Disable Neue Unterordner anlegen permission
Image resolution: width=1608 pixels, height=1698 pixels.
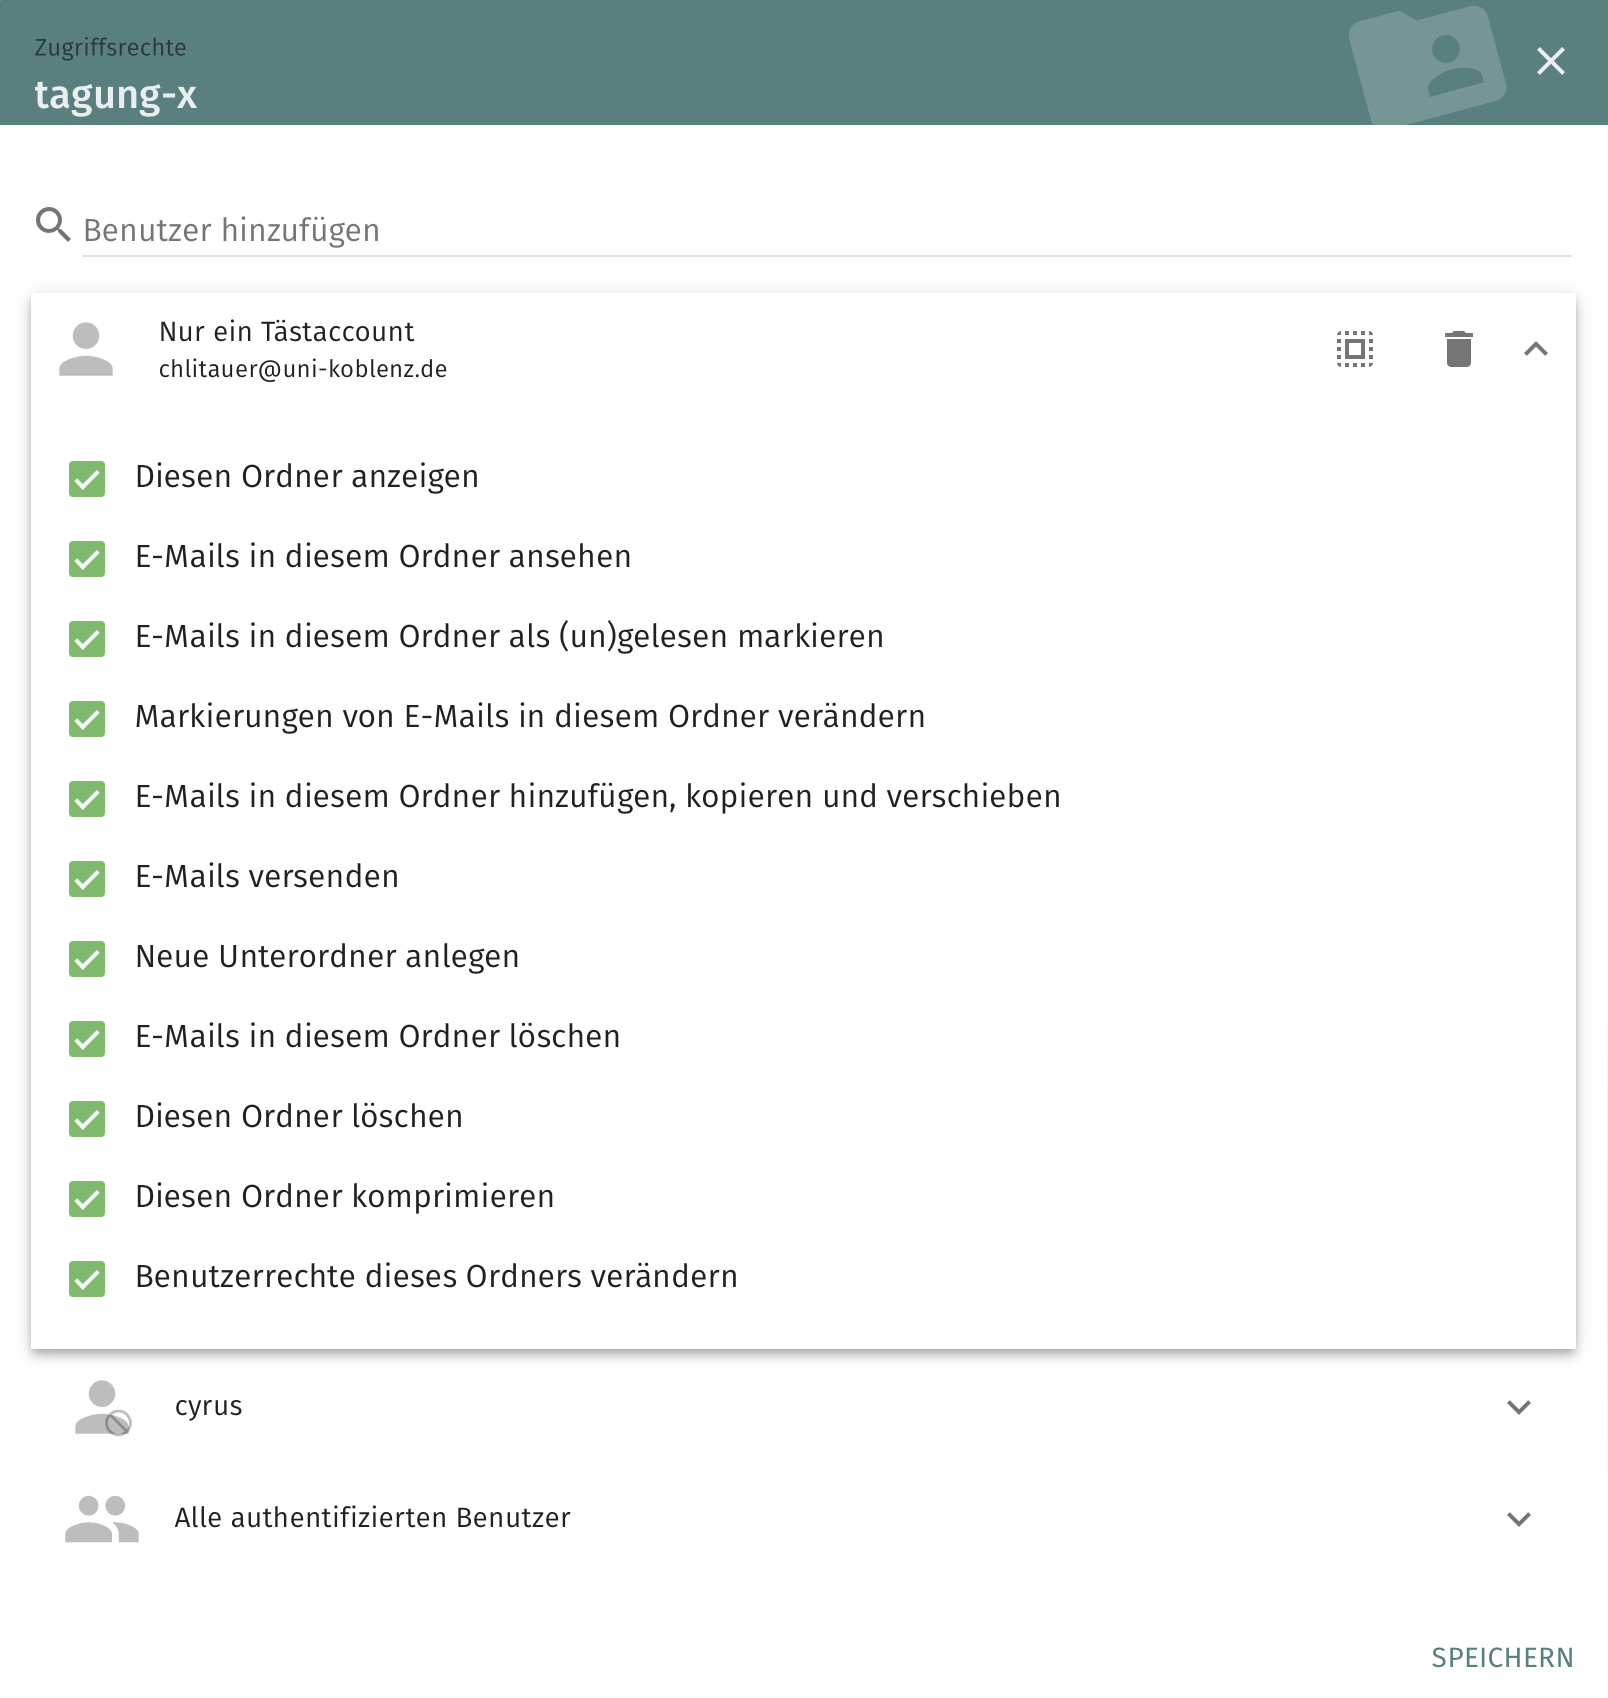[87, 959]
